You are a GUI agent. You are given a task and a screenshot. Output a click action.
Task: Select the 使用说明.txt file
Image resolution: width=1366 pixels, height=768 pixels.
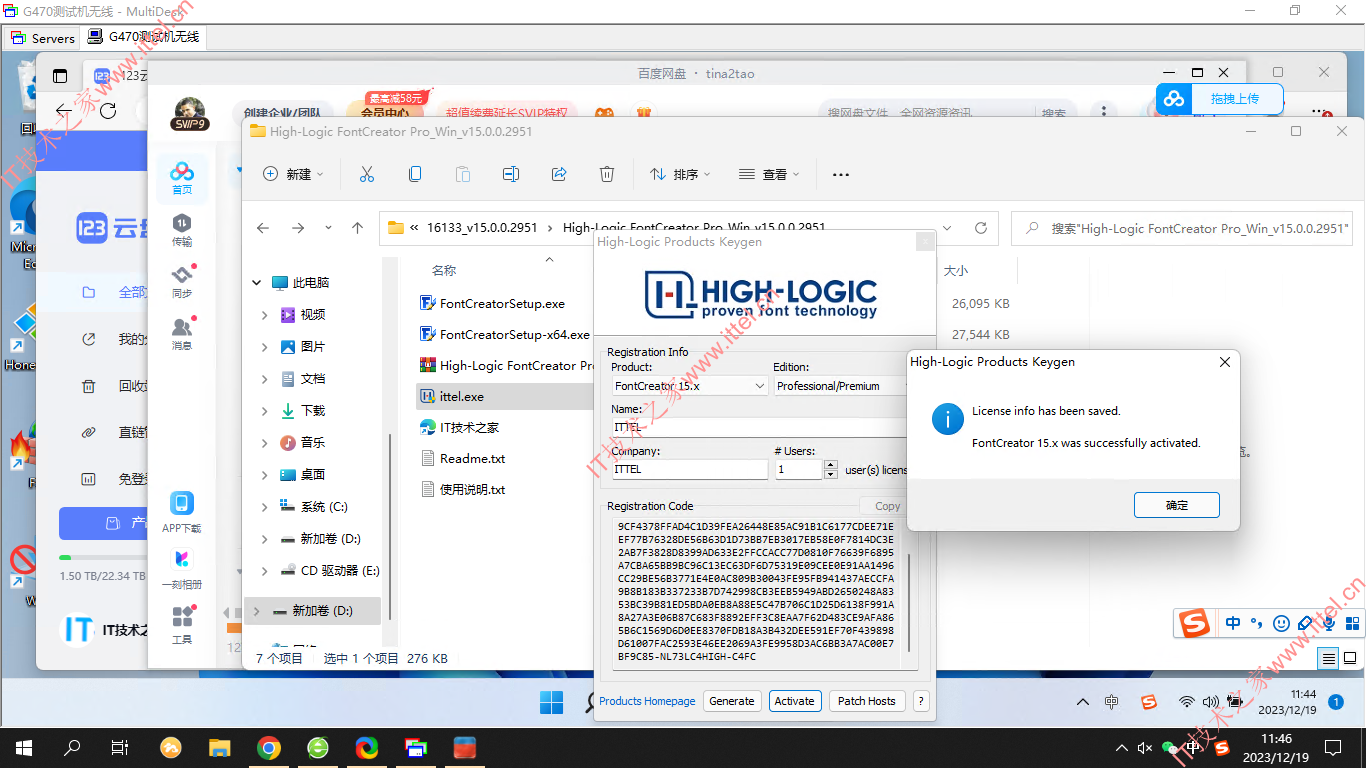tap(463, 490)
